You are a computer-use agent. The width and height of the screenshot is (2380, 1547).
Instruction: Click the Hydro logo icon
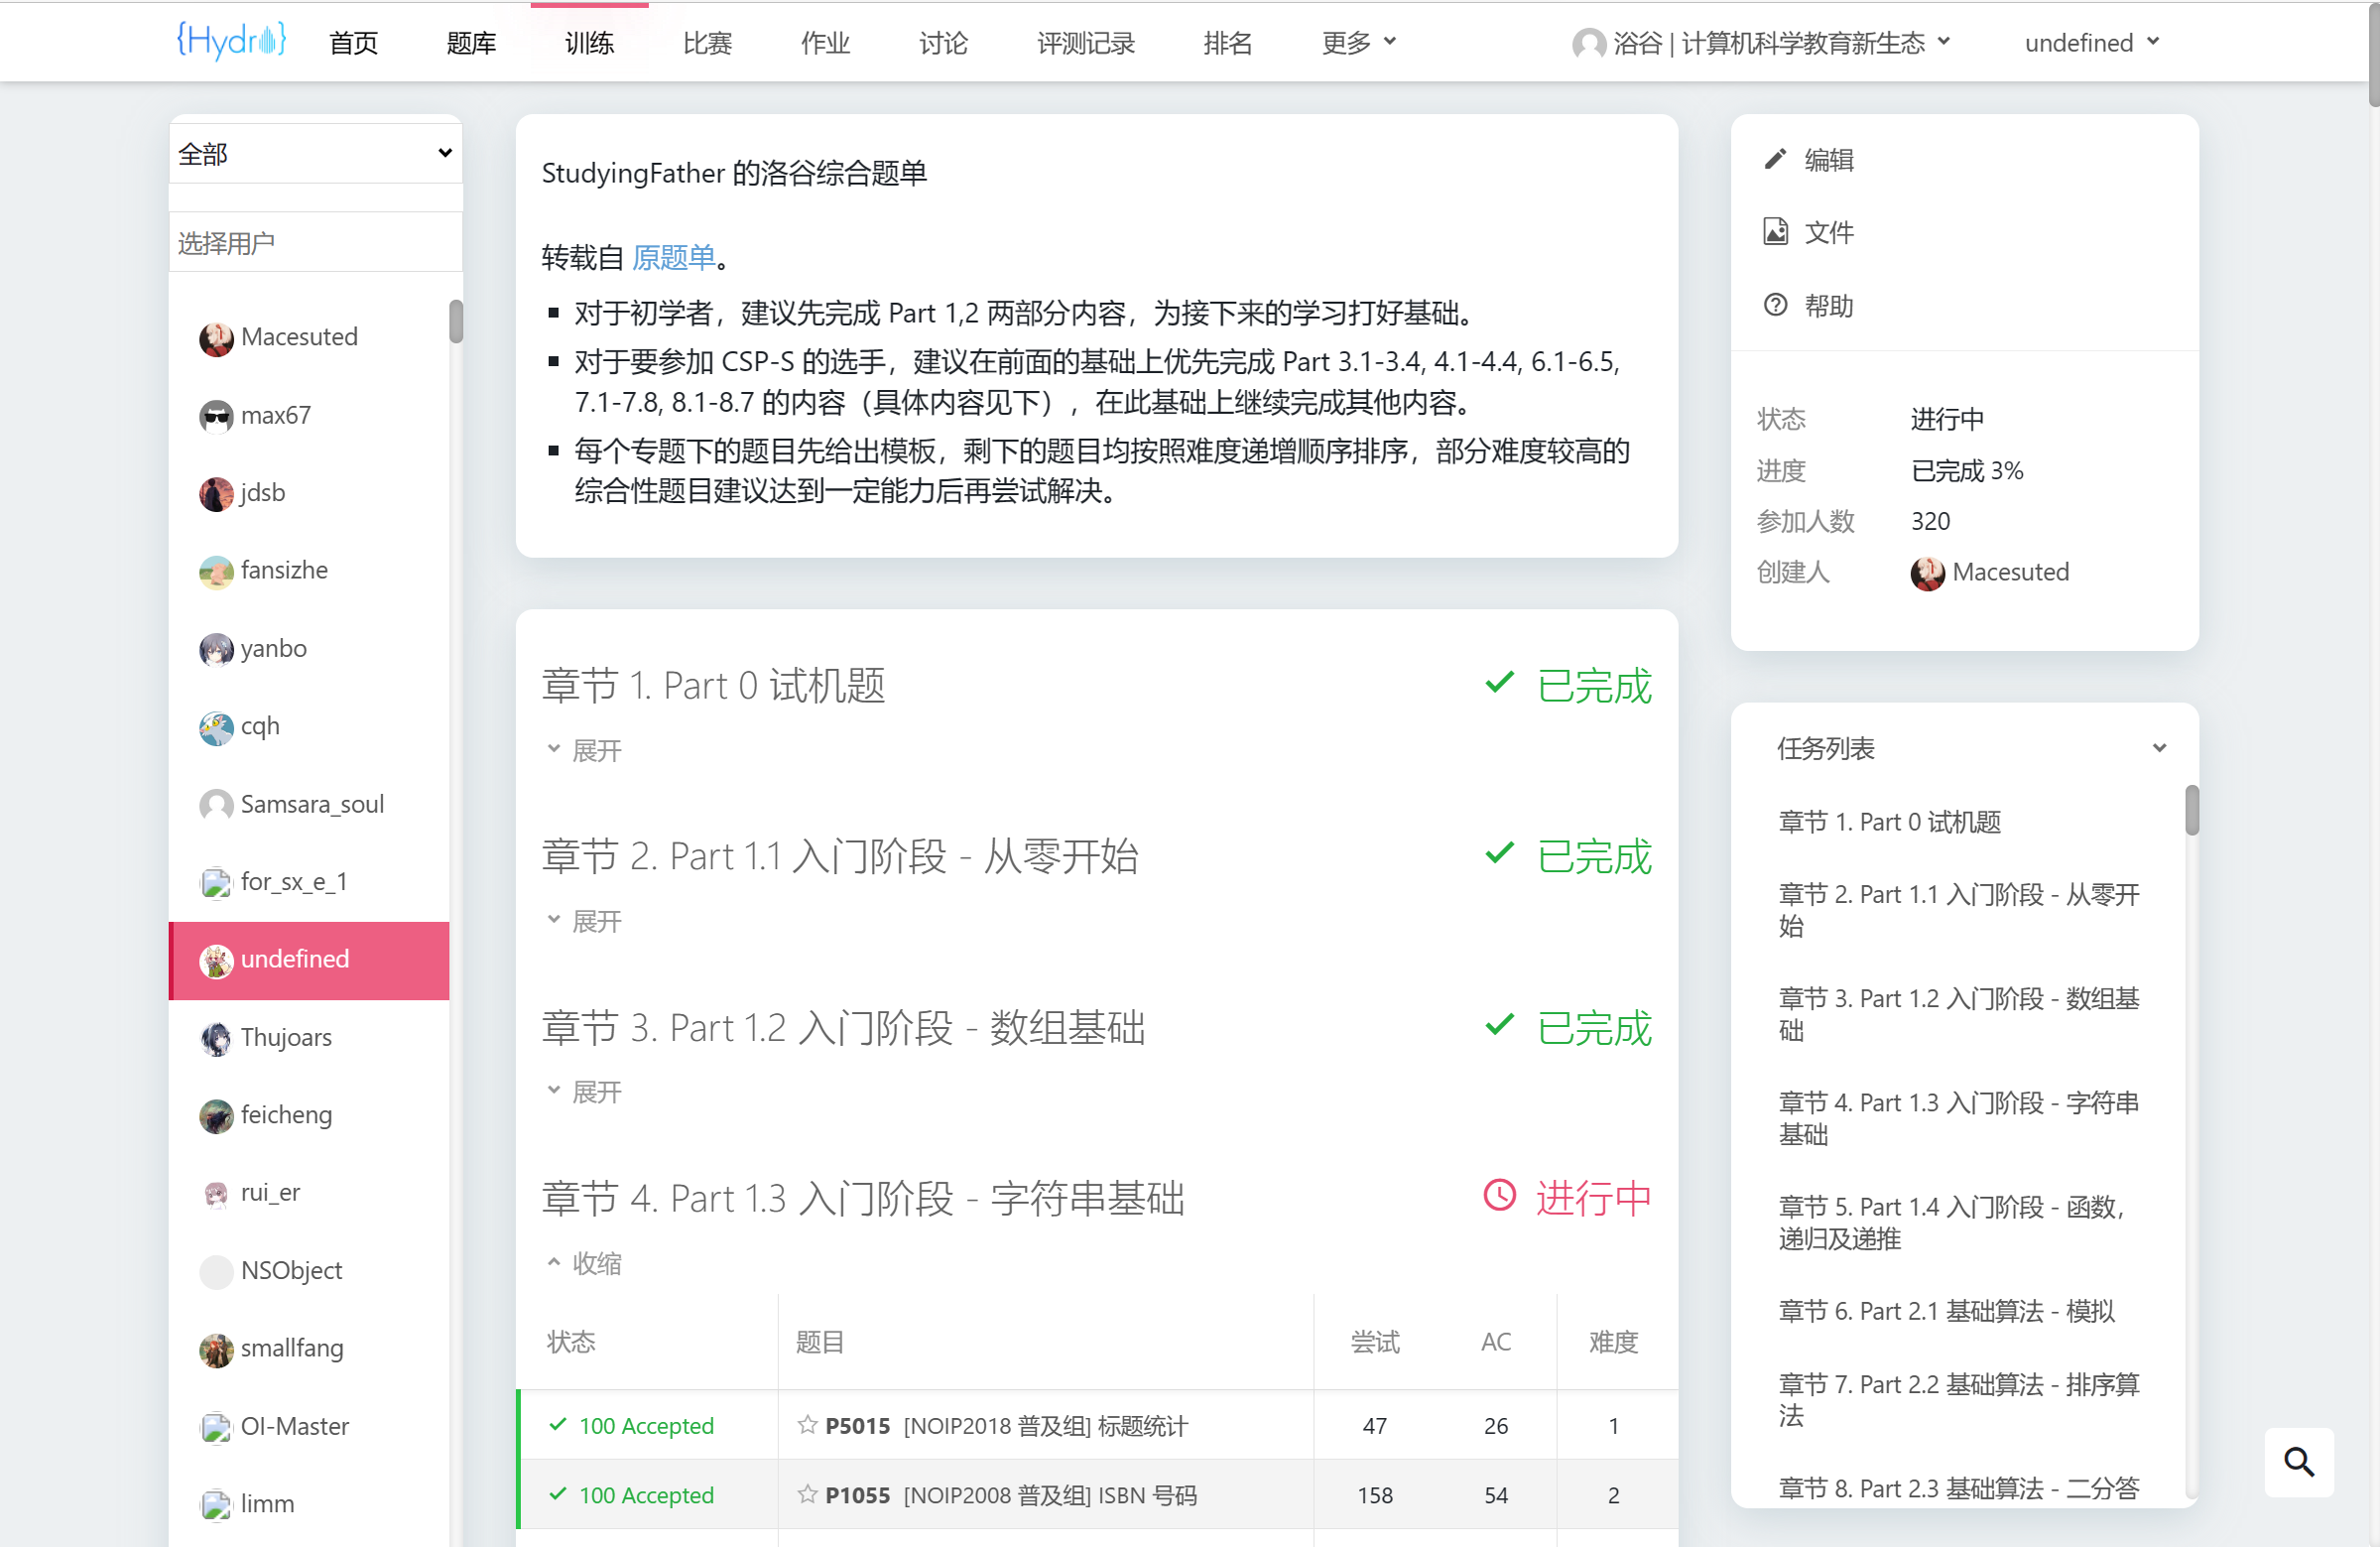point(231,40)
